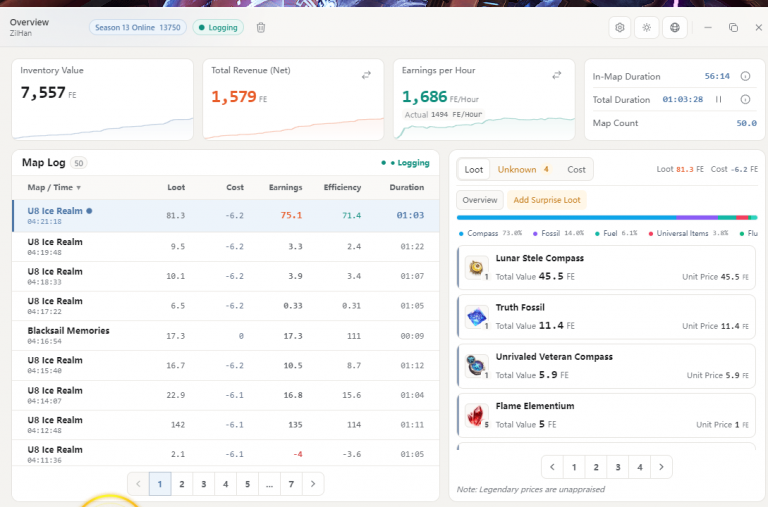Click Fuel 6.1% legend entry

tap(616, 233)
